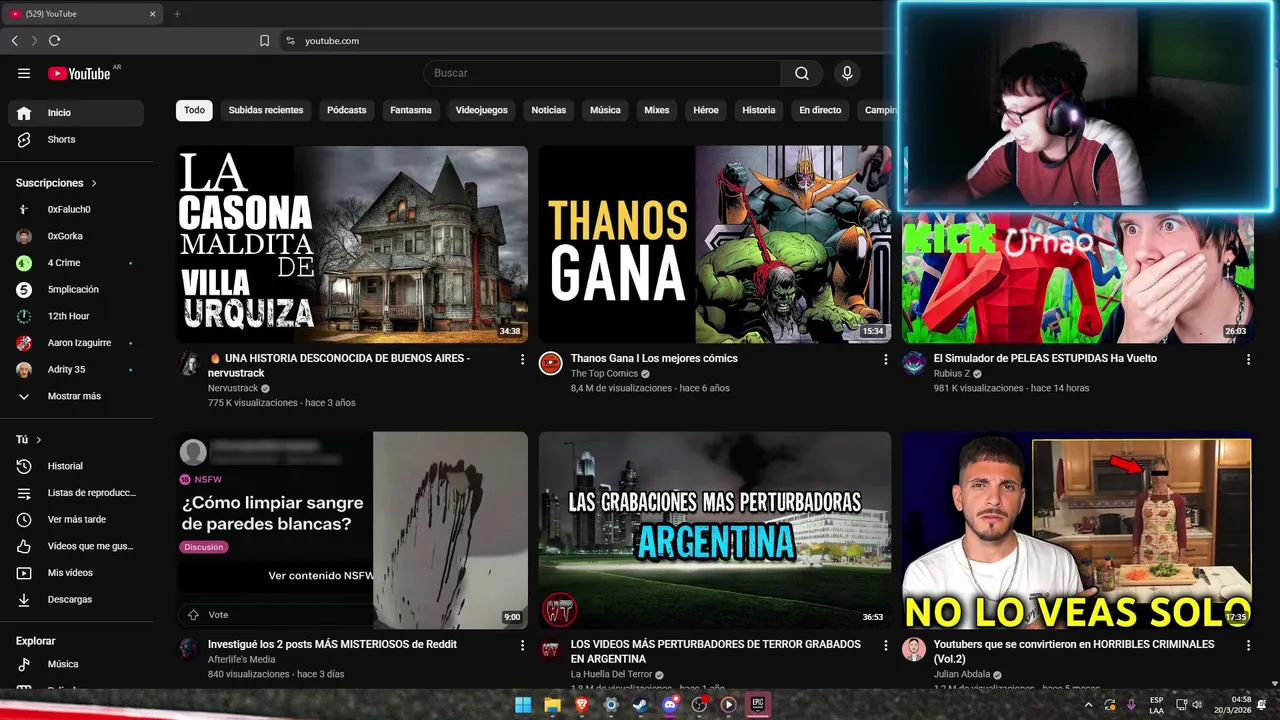
Task: Open Música under Explorar
Action: 76,664
